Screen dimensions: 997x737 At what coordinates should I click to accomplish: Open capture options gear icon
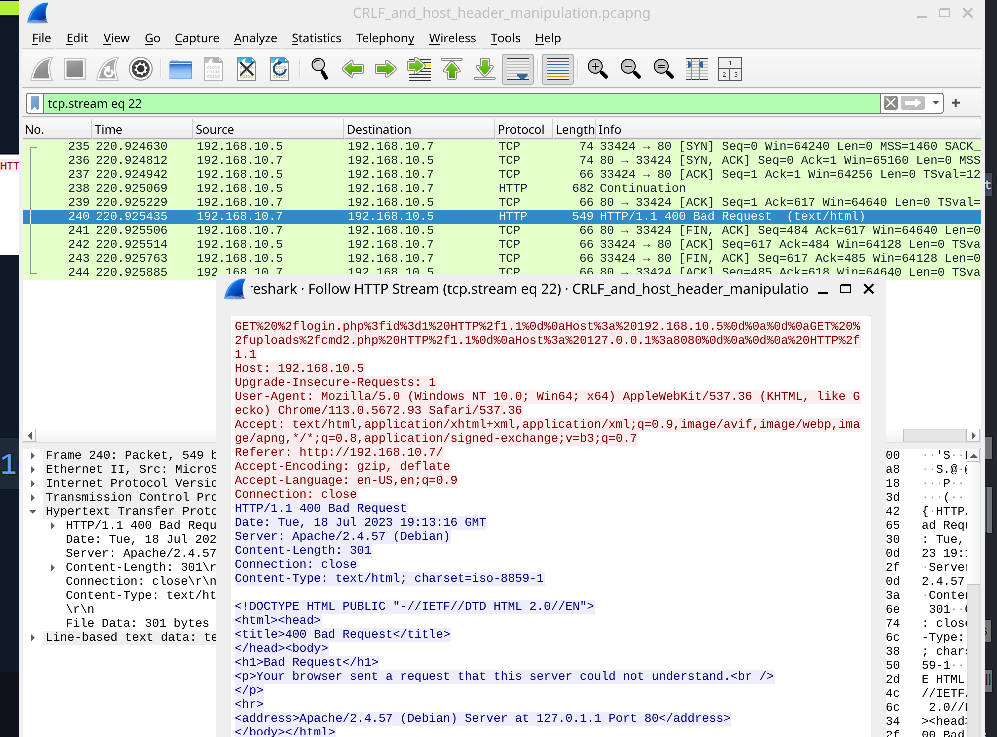(141, 69)
